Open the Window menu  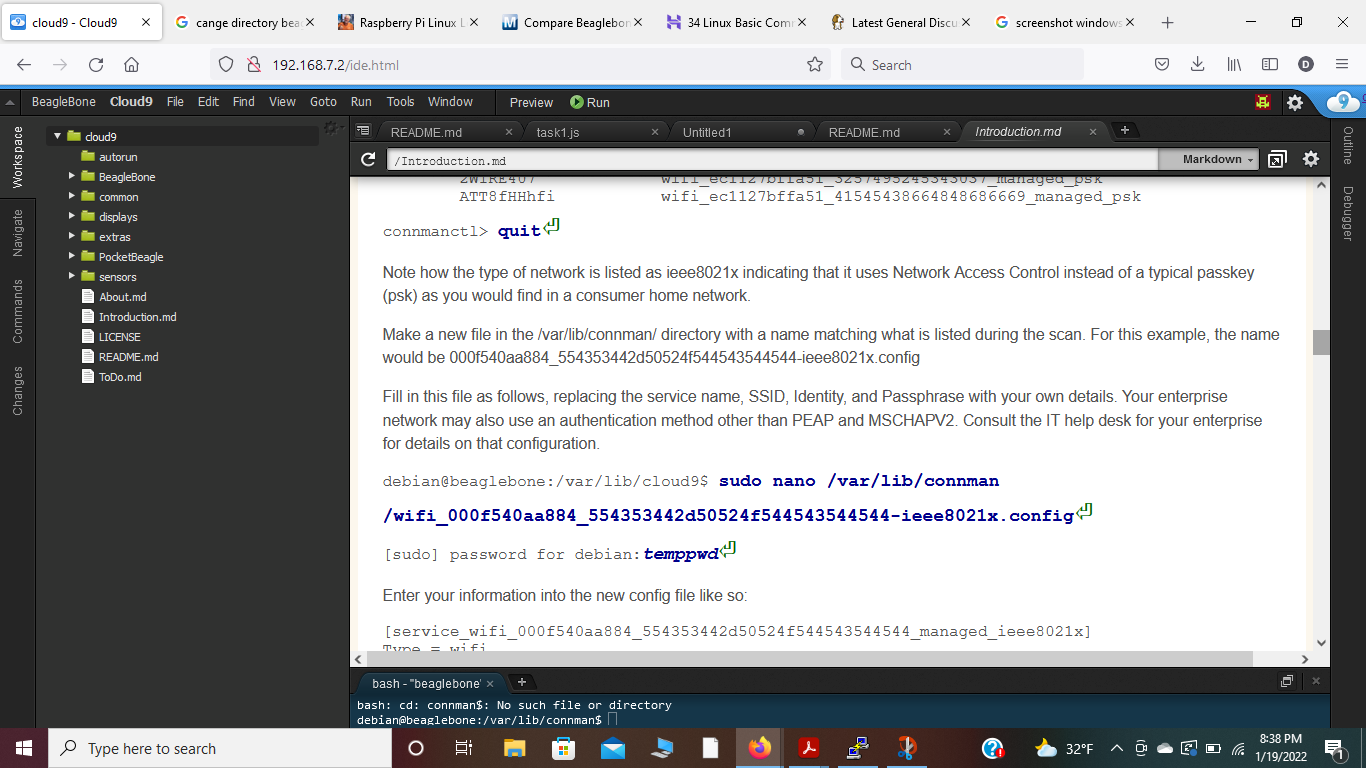pyautogui.click(x=450, y=102)
